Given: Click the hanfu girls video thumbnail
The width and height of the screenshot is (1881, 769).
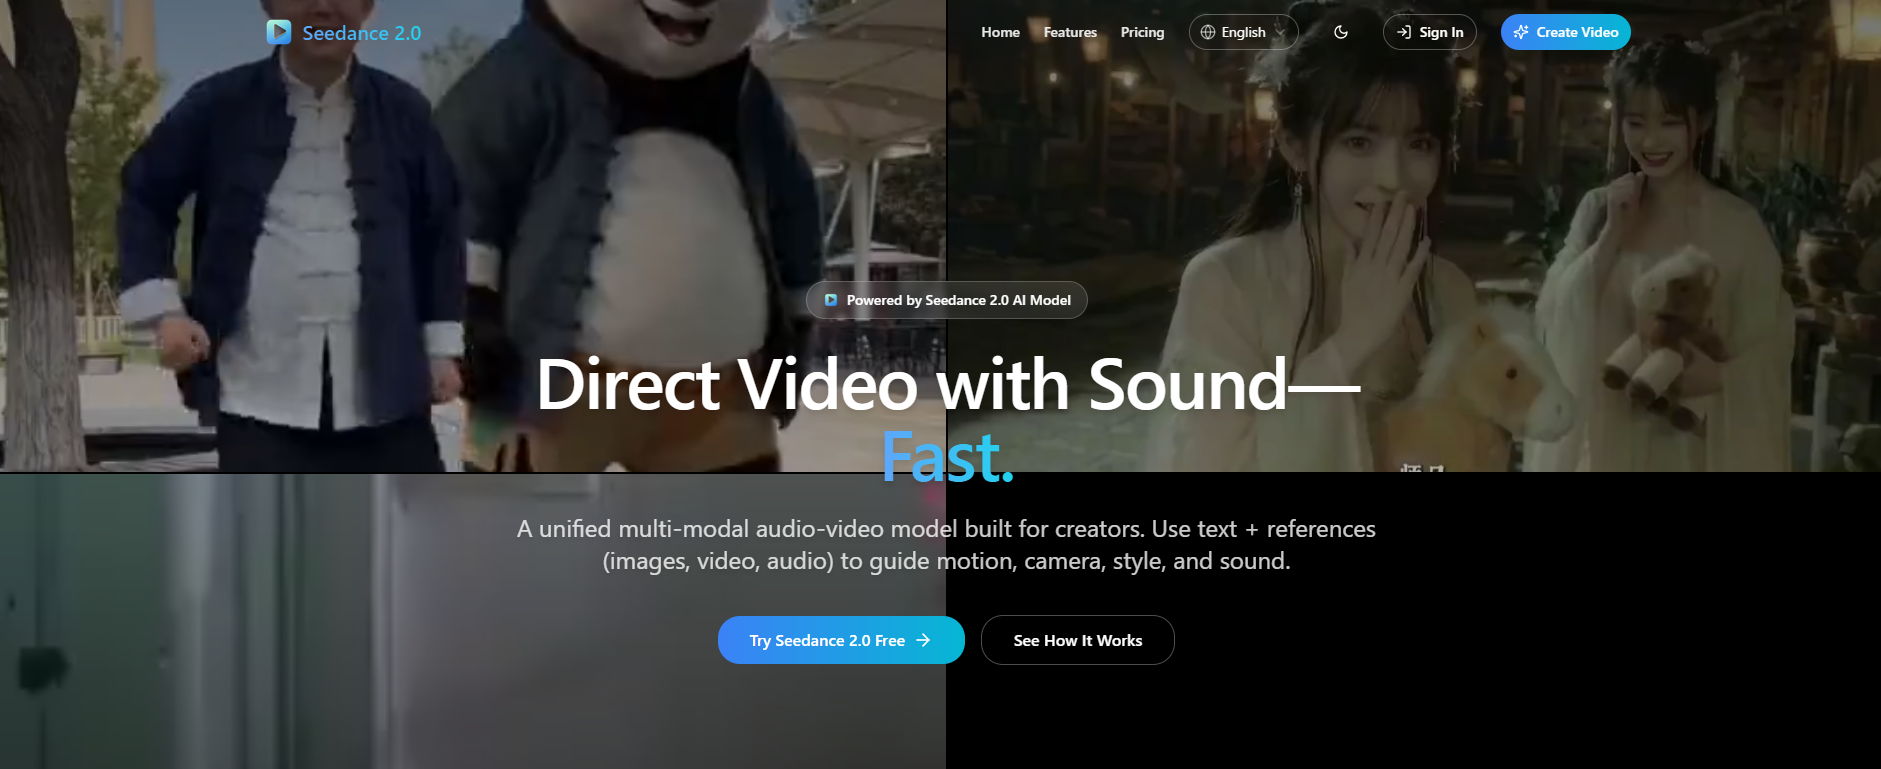Looking at the screenshot, I should [1414, 236].
